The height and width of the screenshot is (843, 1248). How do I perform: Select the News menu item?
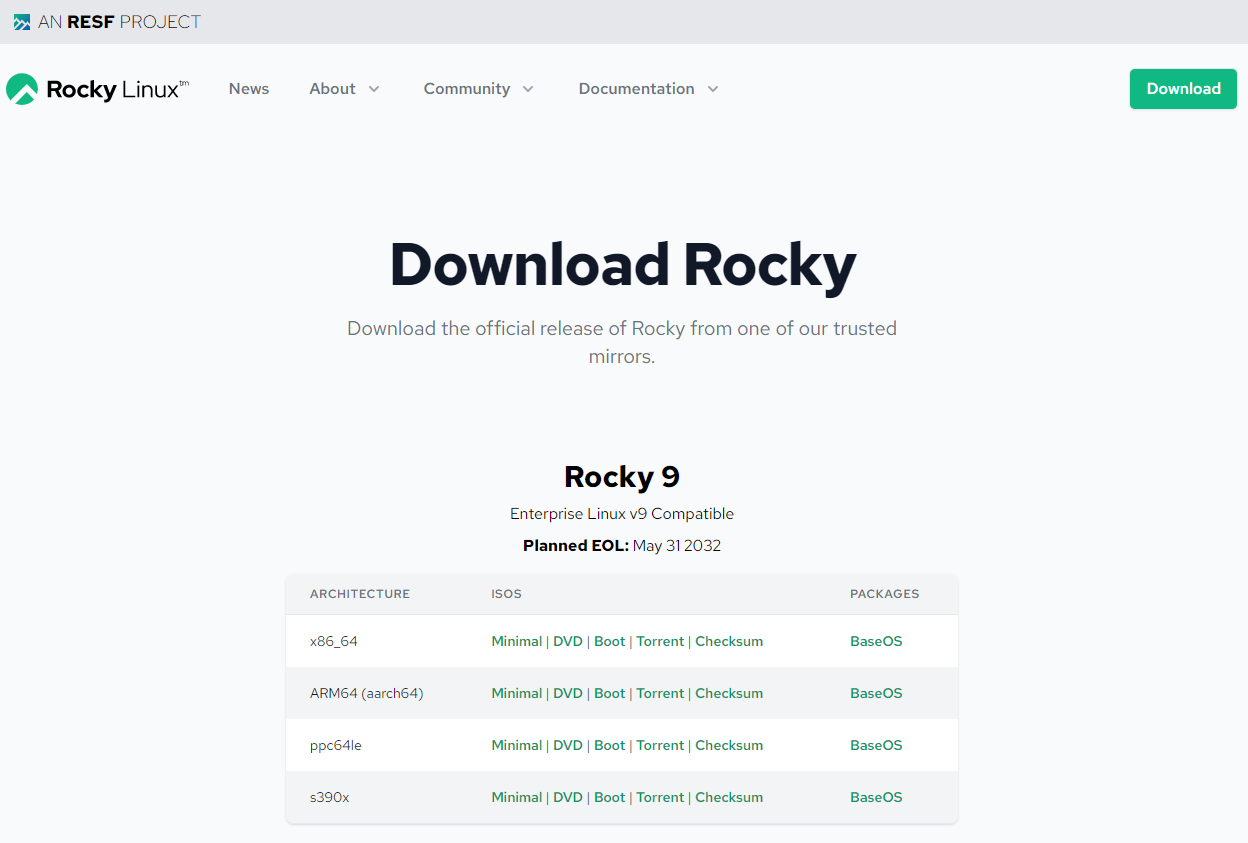[248, 89]
